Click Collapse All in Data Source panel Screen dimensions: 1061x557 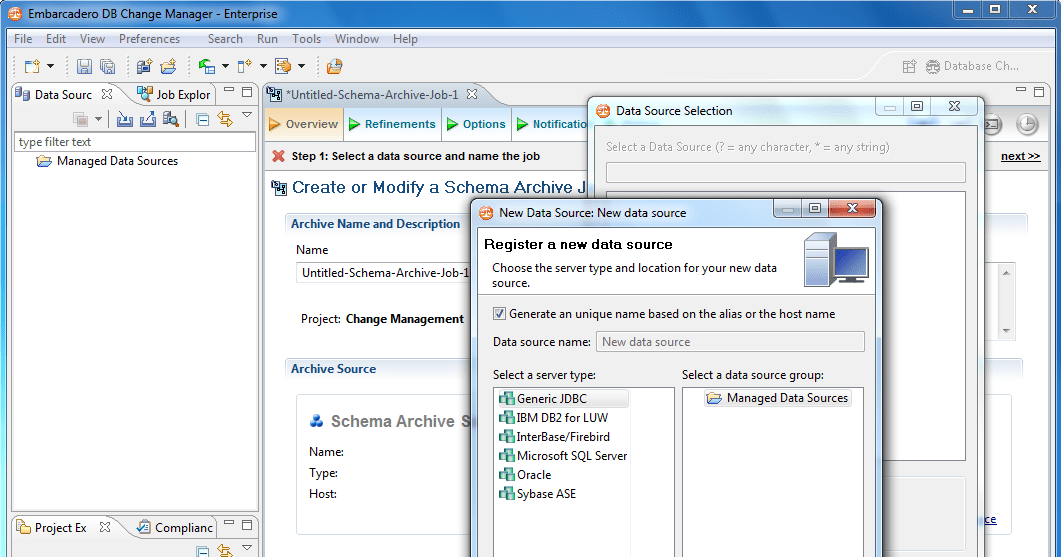coord(202,120)
